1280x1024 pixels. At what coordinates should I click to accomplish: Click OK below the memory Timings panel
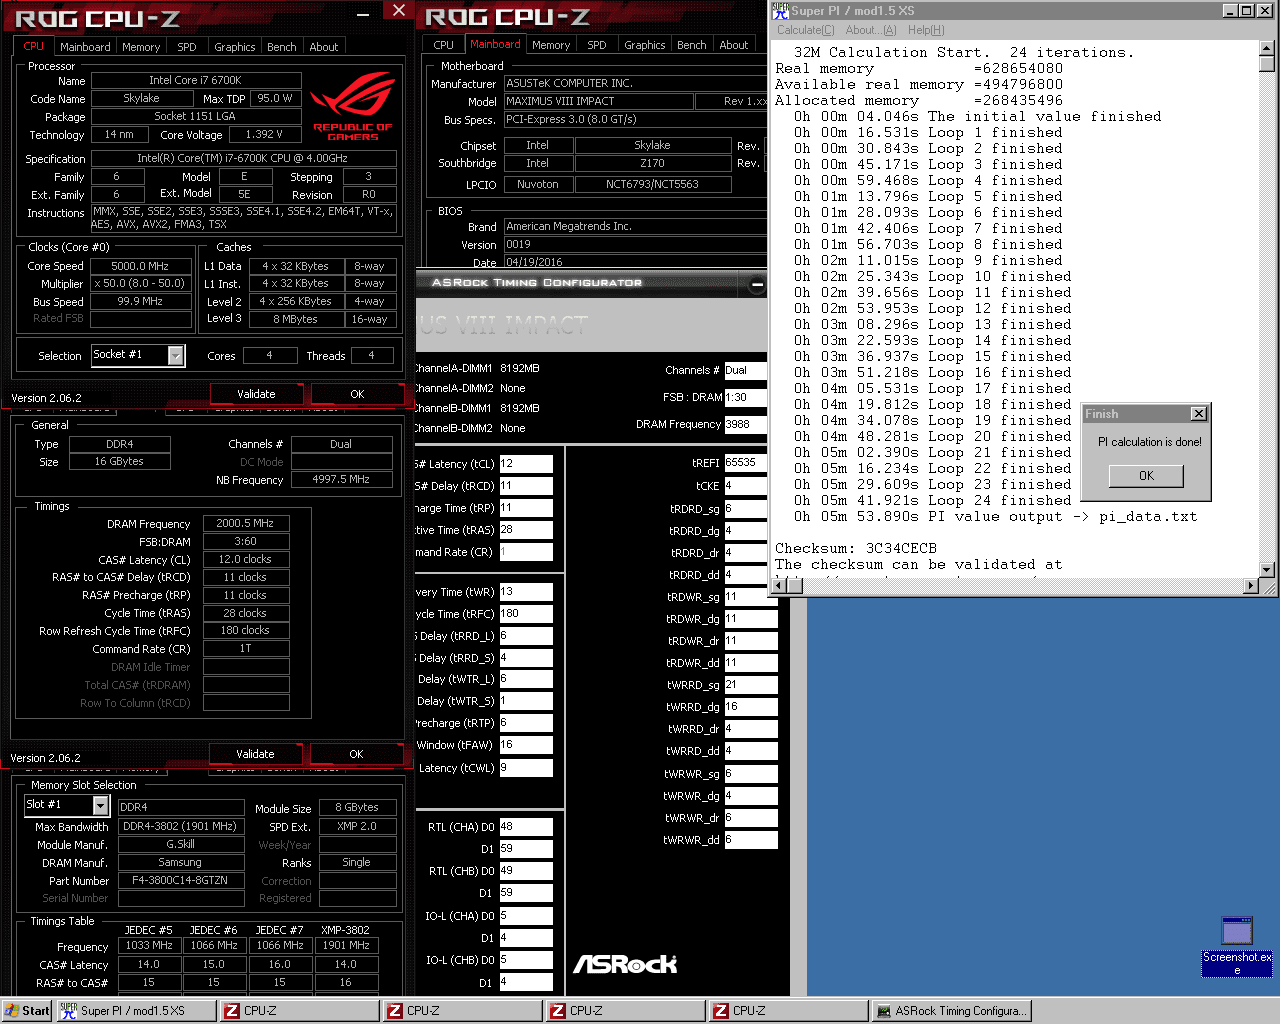(356, 754)
